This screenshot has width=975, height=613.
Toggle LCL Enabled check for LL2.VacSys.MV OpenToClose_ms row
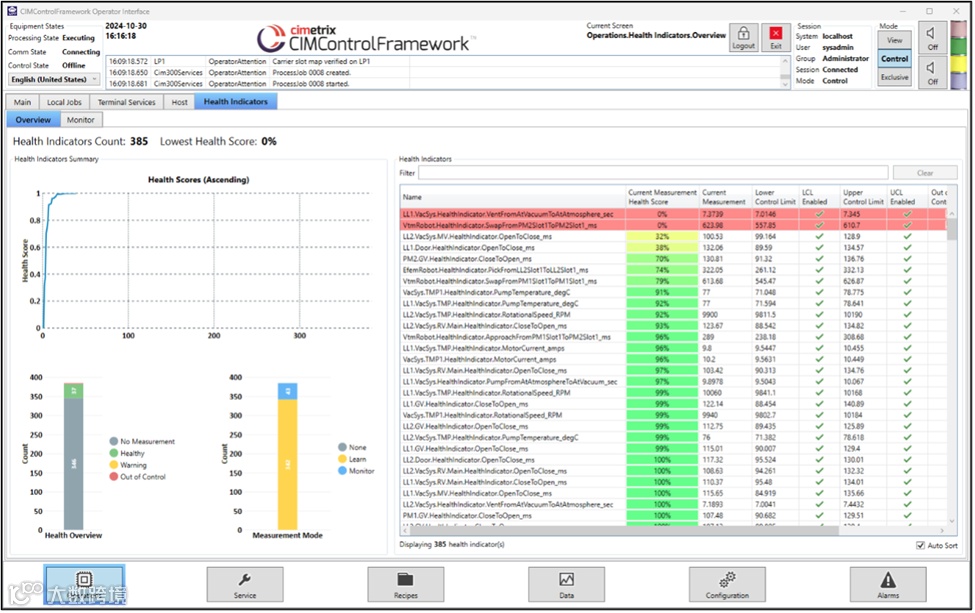pos(820,237)
